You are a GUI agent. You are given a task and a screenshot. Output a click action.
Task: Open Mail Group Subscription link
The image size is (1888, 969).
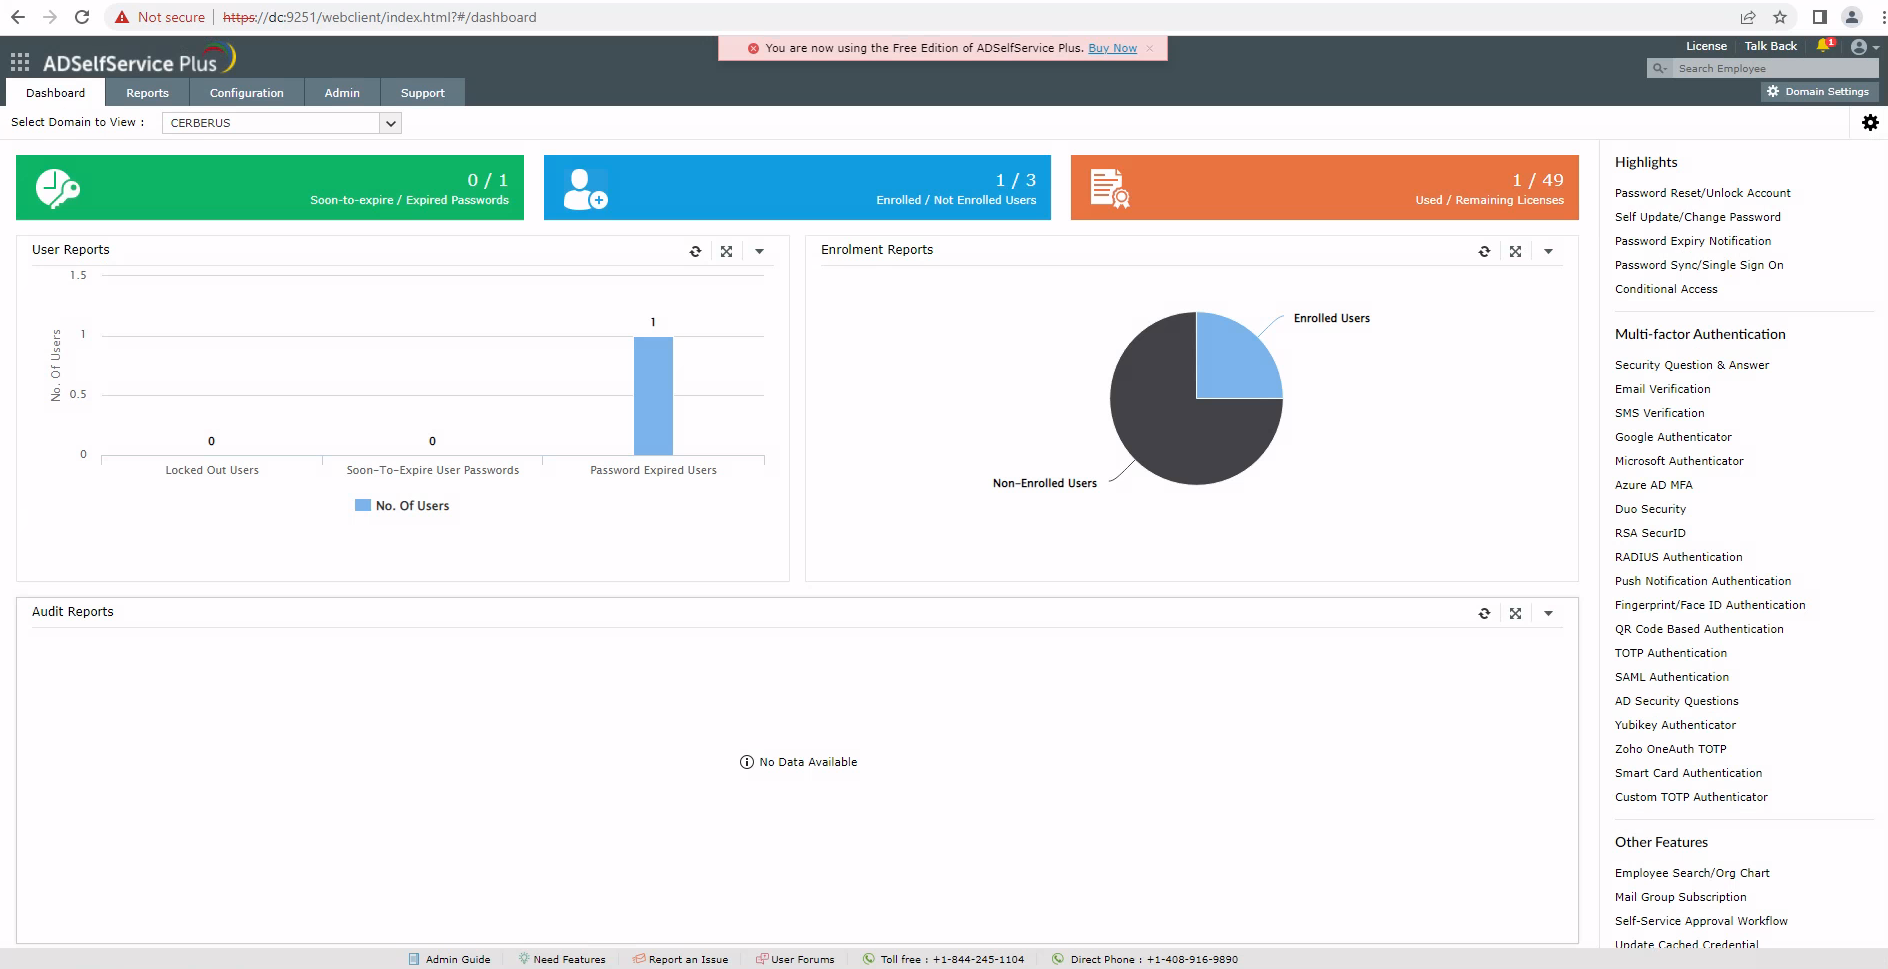[x=1680, y=897]
